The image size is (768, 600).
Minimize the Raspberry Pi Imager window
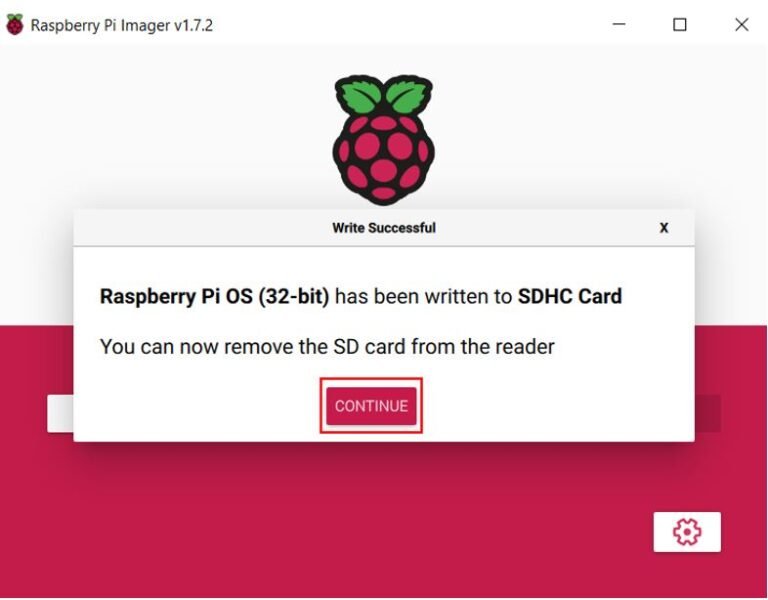point(619,24)
